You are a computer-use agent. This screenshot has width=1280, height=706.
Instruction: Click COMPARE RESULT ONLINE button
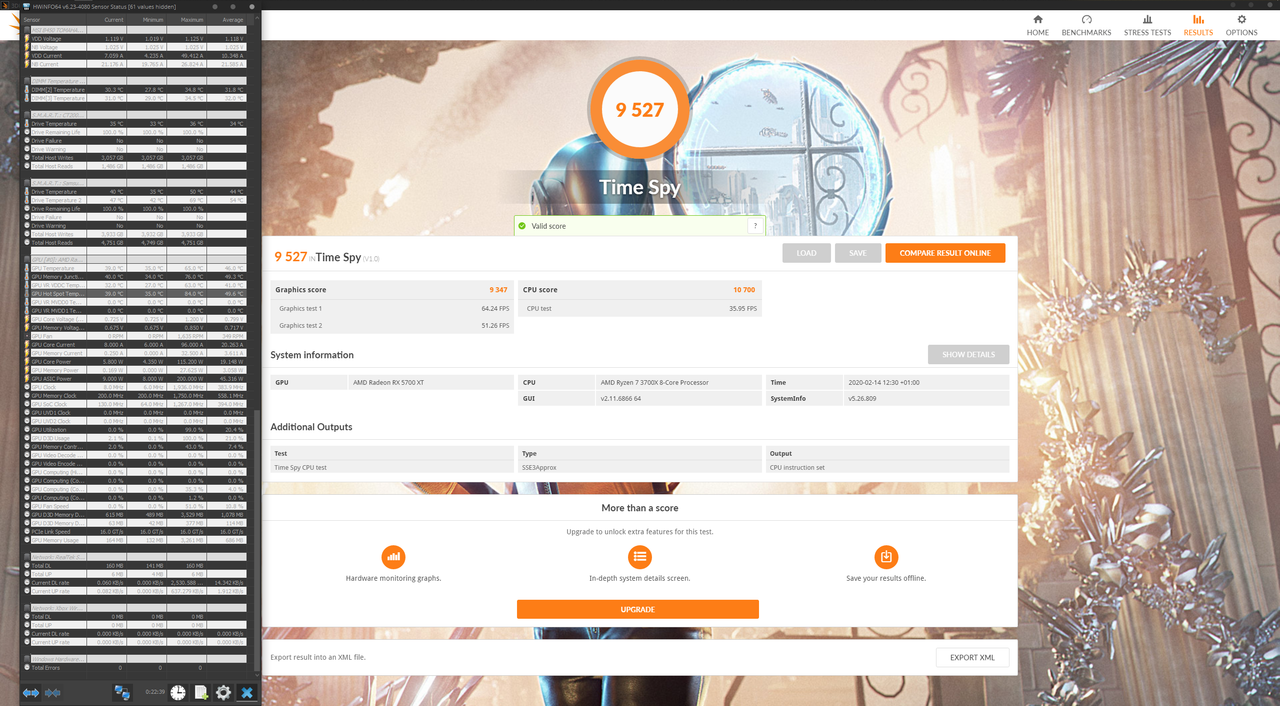(945, 253)
